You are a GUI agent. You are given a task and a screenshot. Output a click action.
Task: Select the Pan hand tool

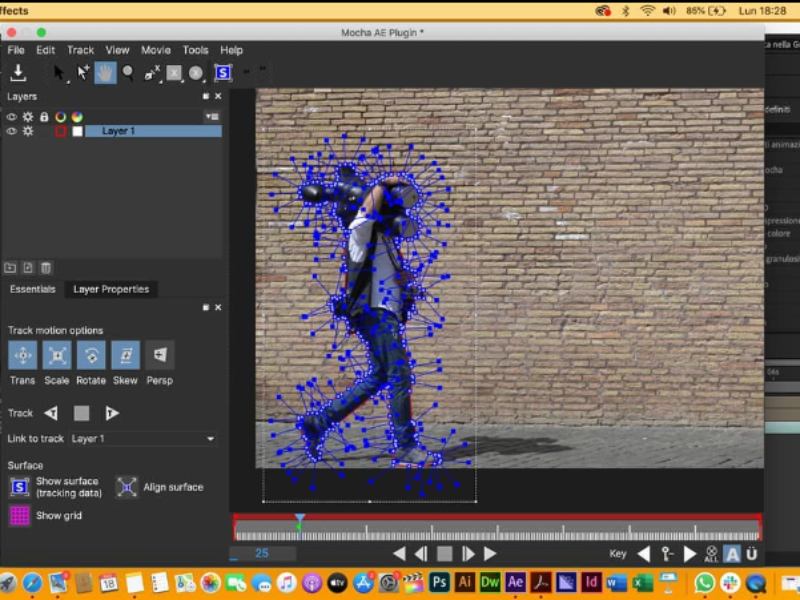click(x=105, y=72)
